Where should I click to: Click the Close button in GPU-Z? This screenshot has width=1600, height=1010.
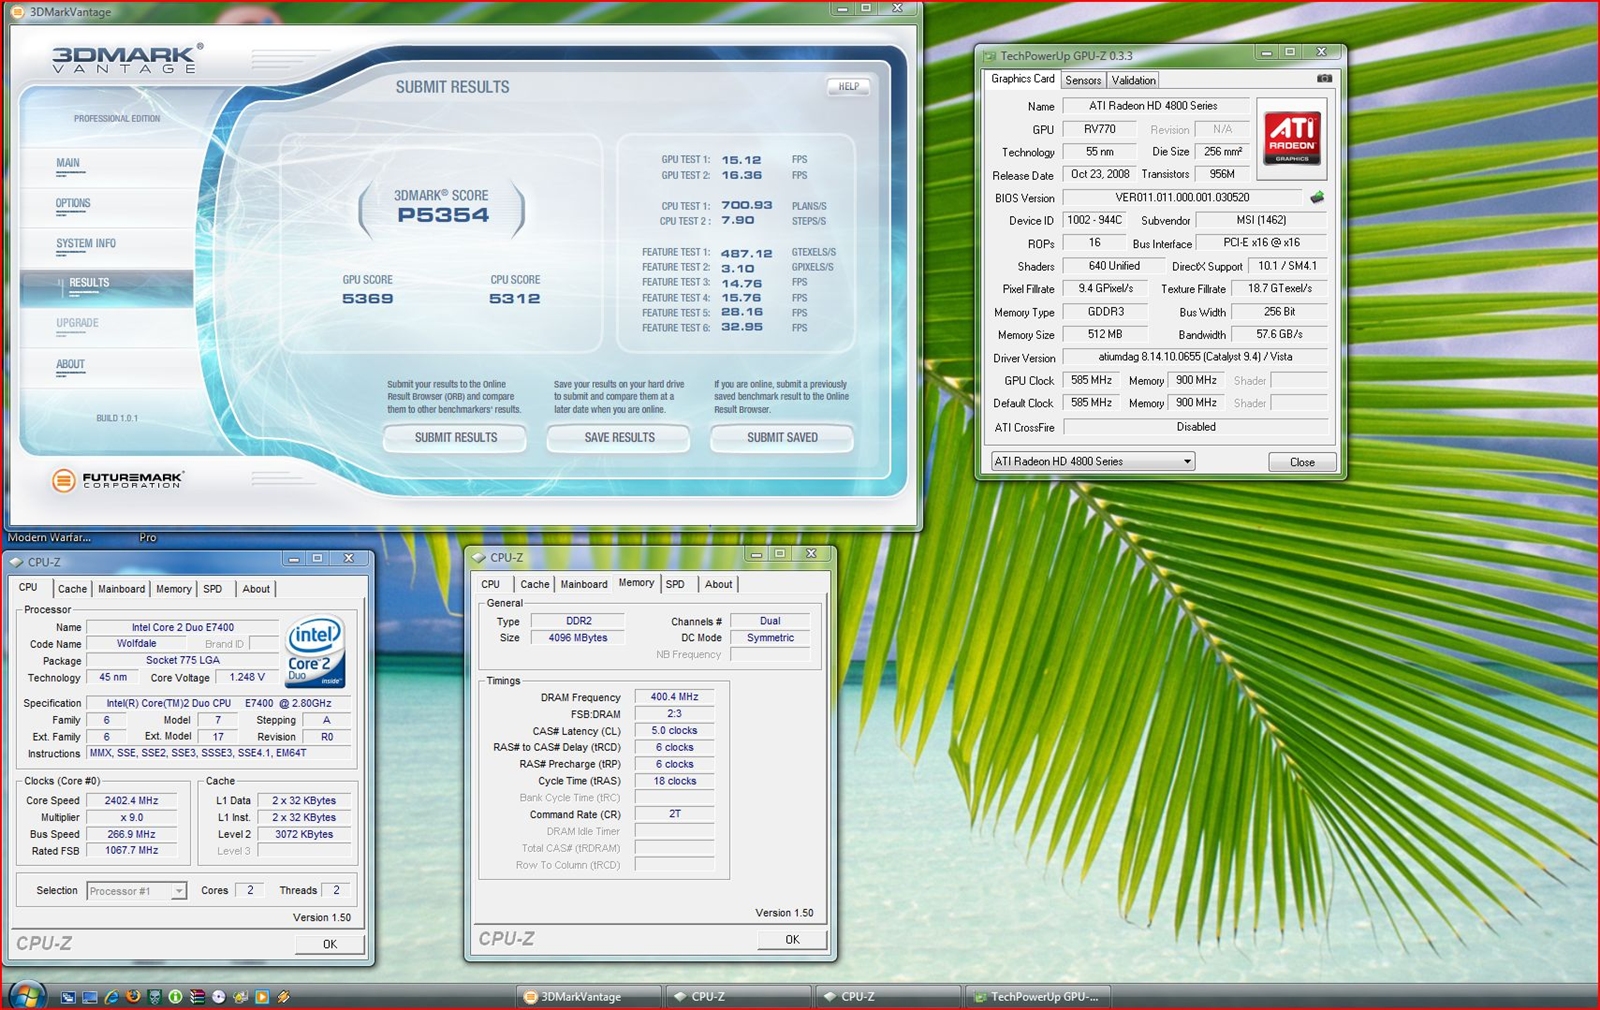click(x=1302, y=462)
